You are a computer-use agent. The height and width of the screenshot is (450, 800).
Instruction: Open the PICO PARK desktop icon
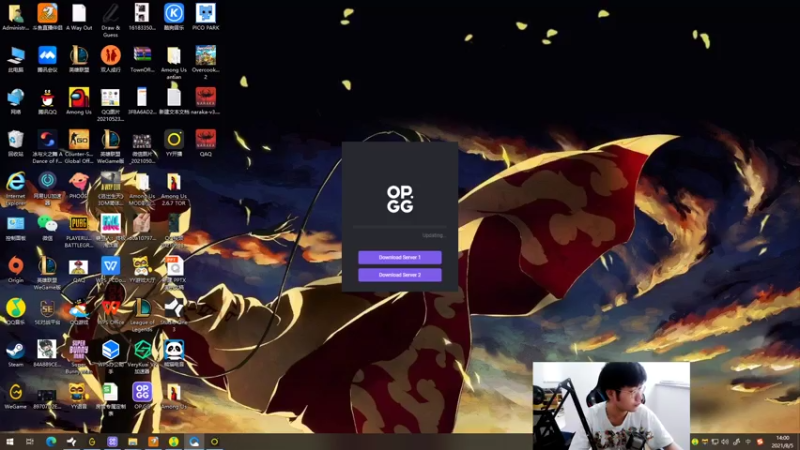coord(206,17)
